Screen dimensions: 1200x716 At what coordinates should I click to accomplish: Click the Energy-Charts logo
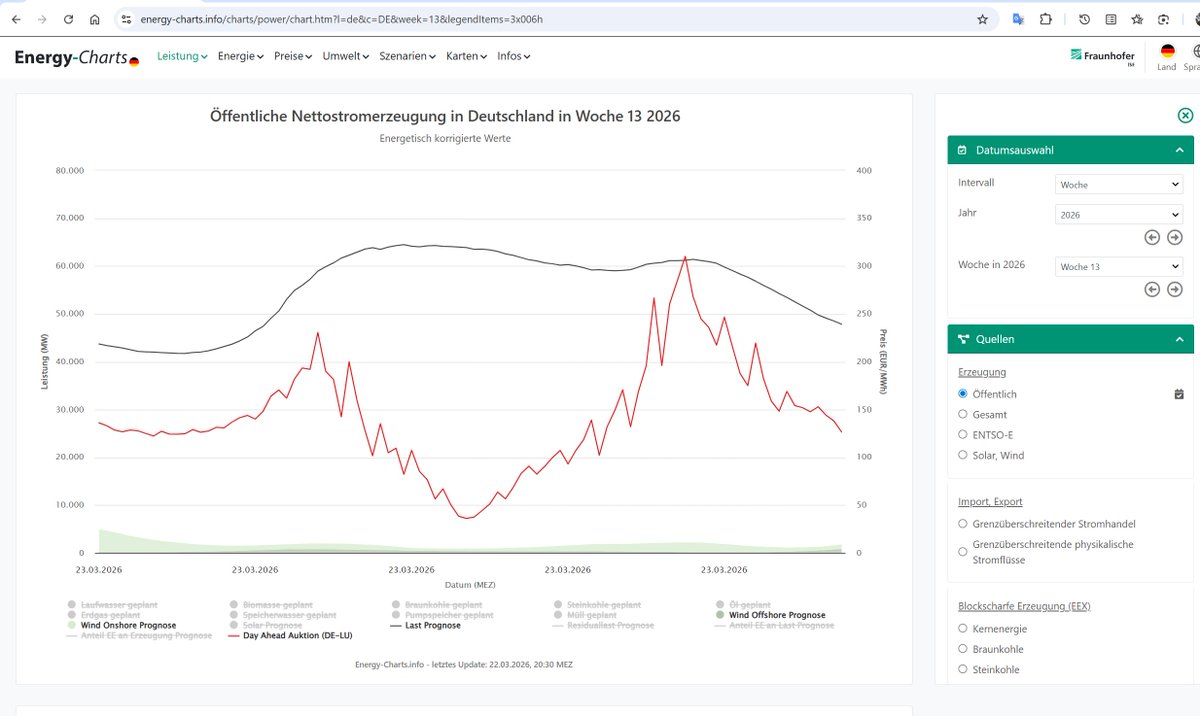click(x=77, y=58)
